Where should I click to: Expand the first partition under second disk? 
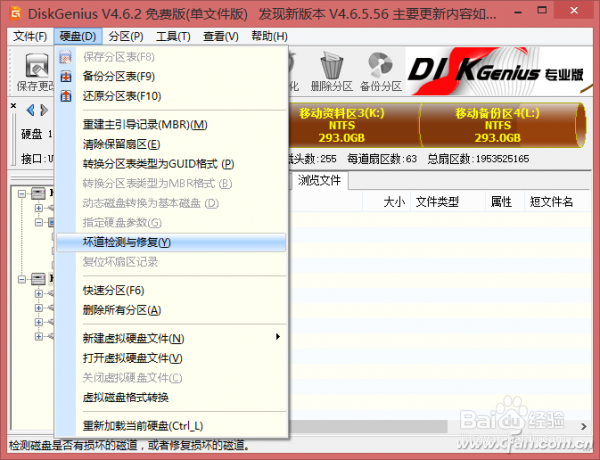coord(38,294)
